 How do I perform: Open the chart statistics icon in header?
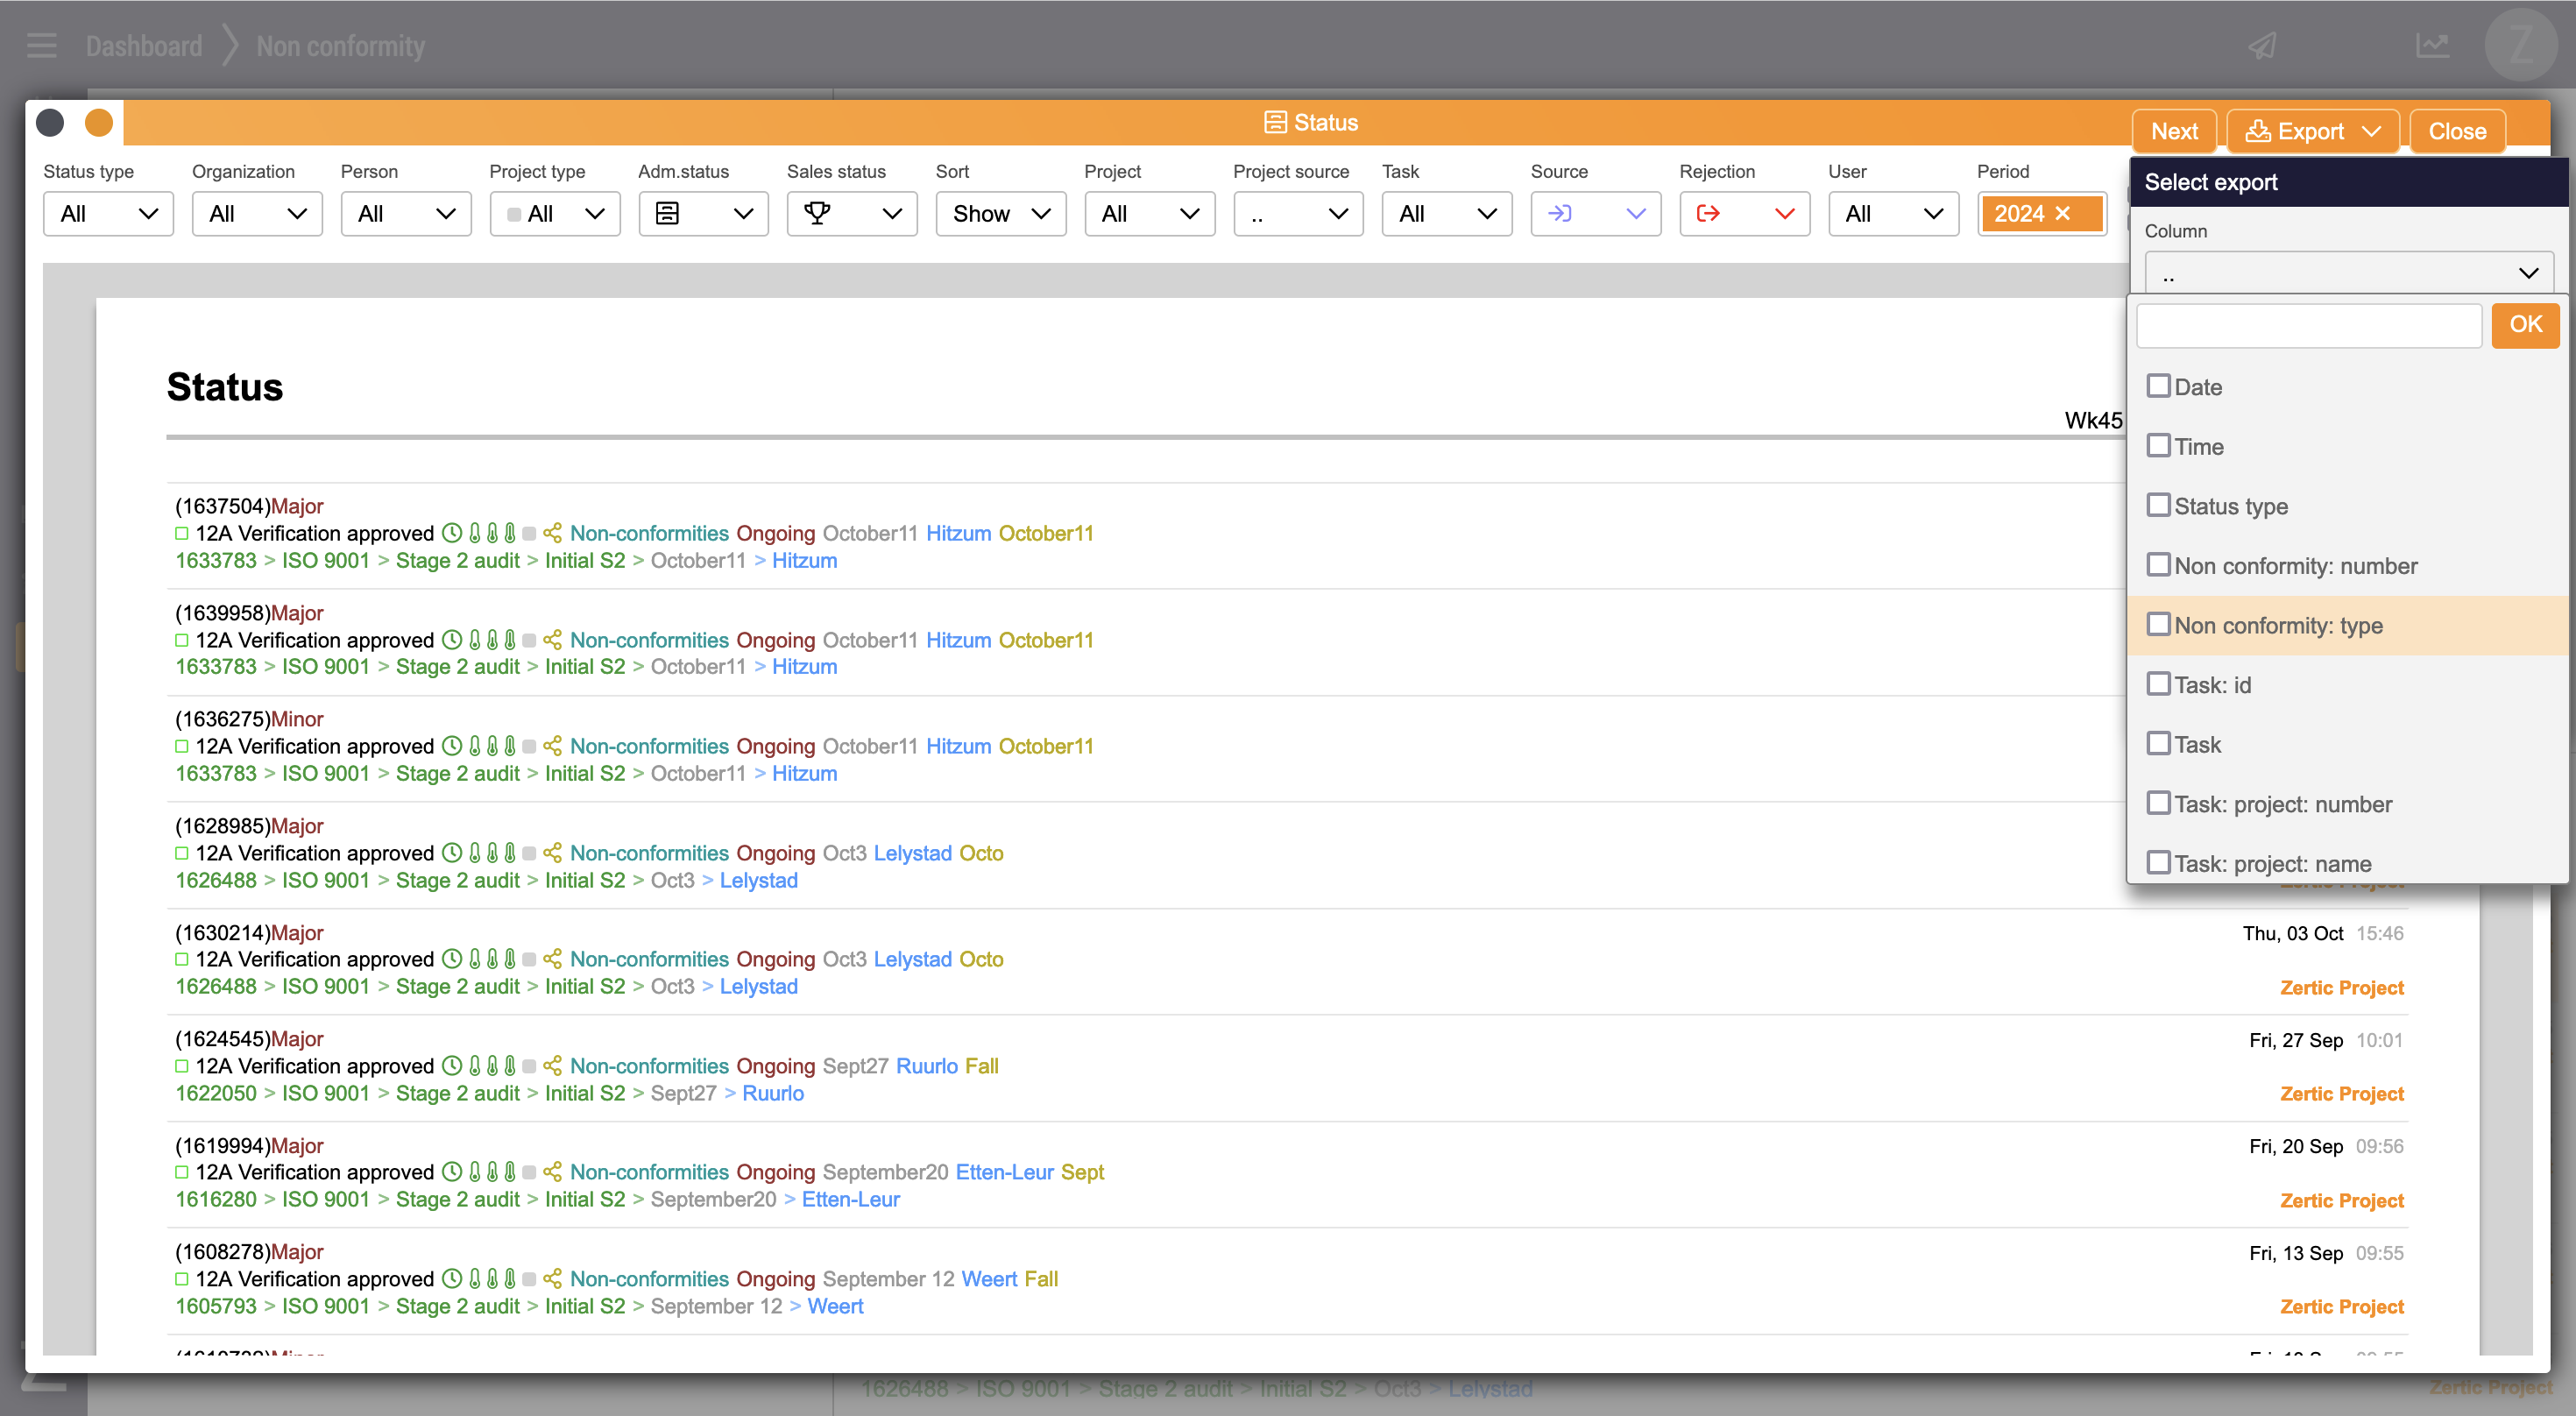2432,46
